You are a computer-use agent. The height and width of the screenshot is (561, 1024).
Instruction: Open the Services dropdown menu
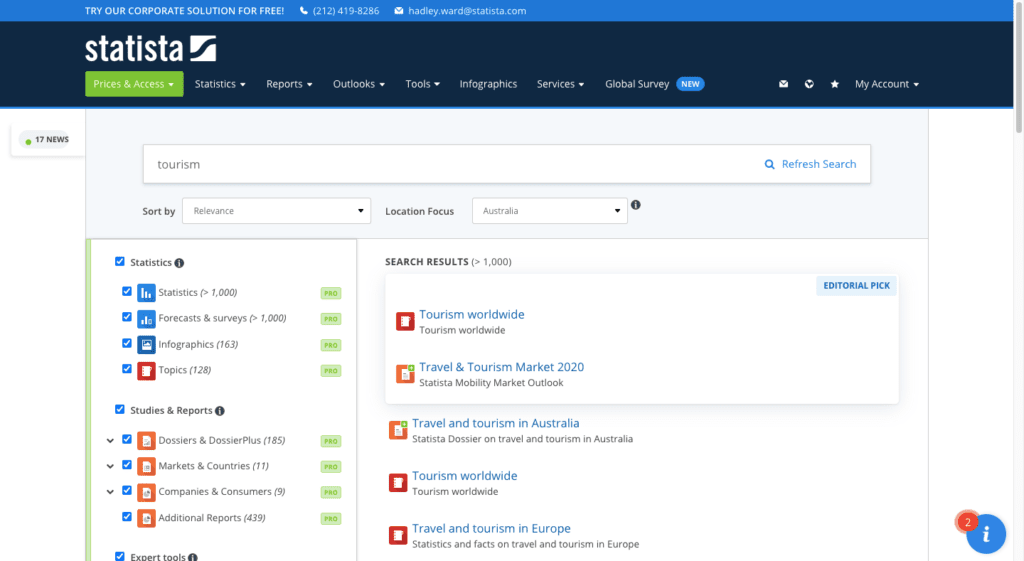click(560, 84)
